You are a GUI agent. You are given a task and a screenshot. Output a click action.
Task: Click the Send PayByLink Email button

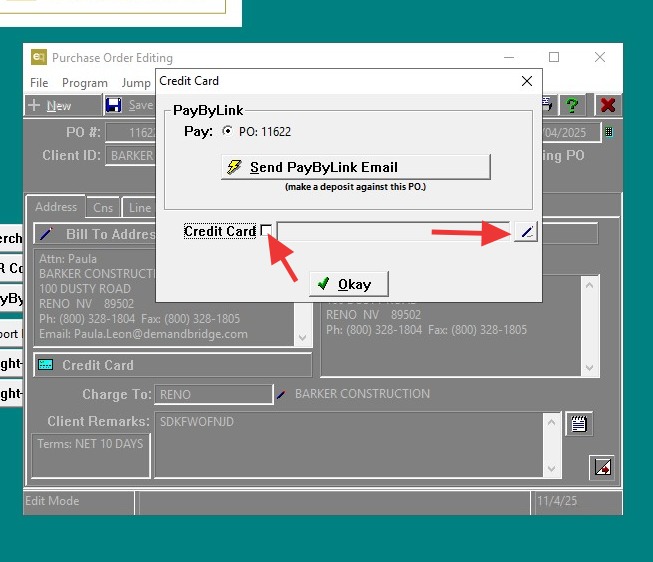point(356,167)
